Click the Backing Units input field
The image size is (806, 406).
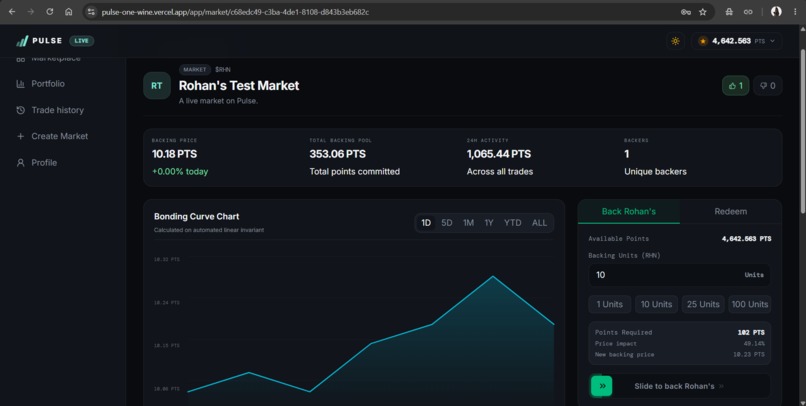679,275
